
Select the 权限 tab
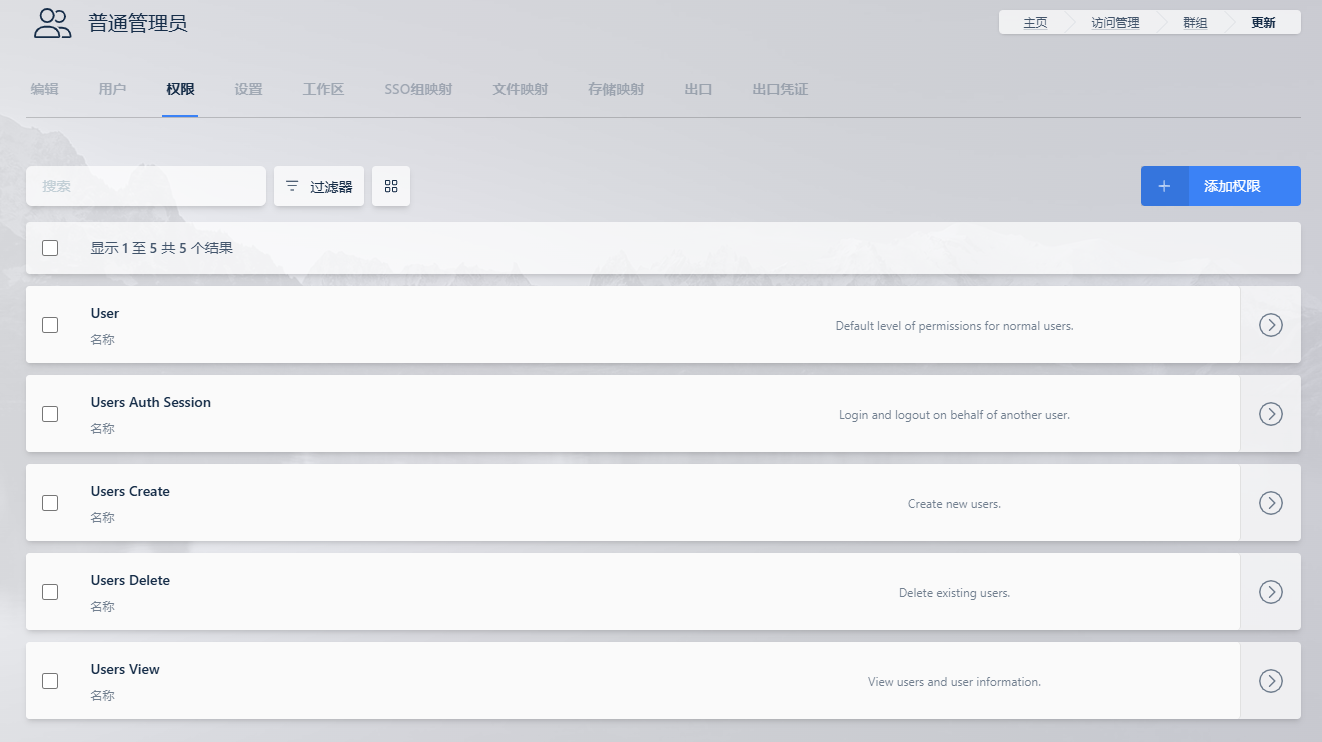click(180, 89)
